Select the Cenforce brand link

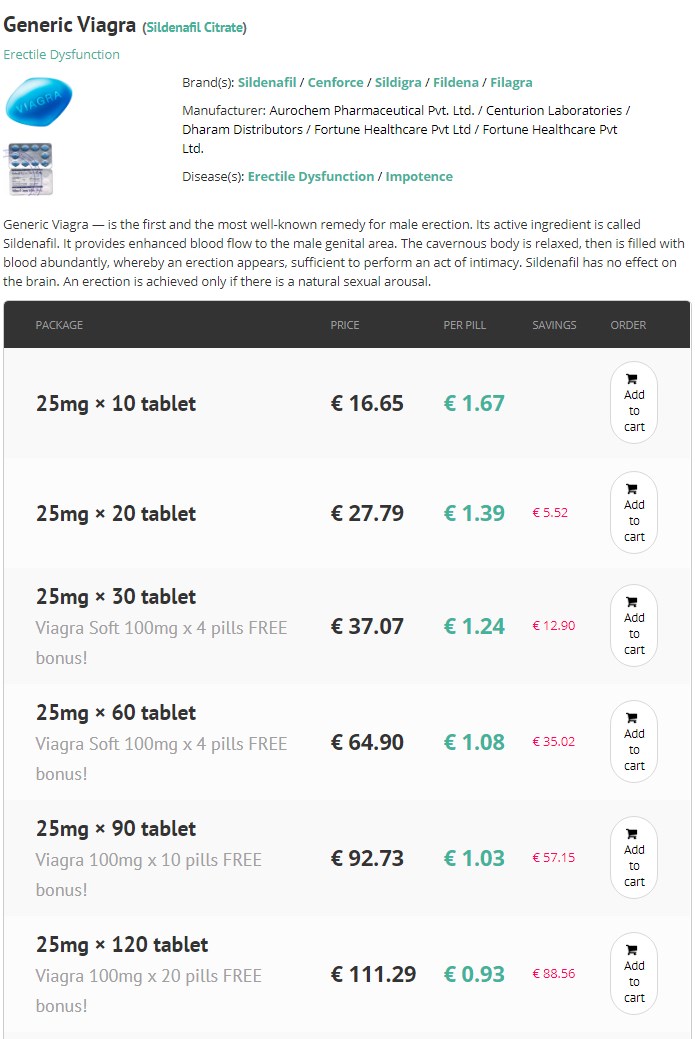(x=335, y=82)
